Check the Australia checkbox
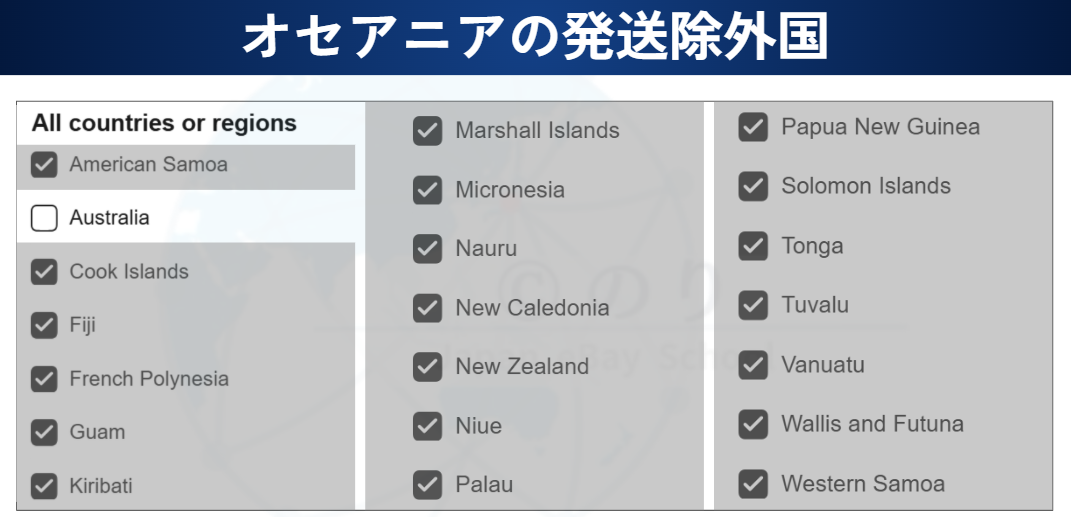1071x517 pixels. pos(44,217)
